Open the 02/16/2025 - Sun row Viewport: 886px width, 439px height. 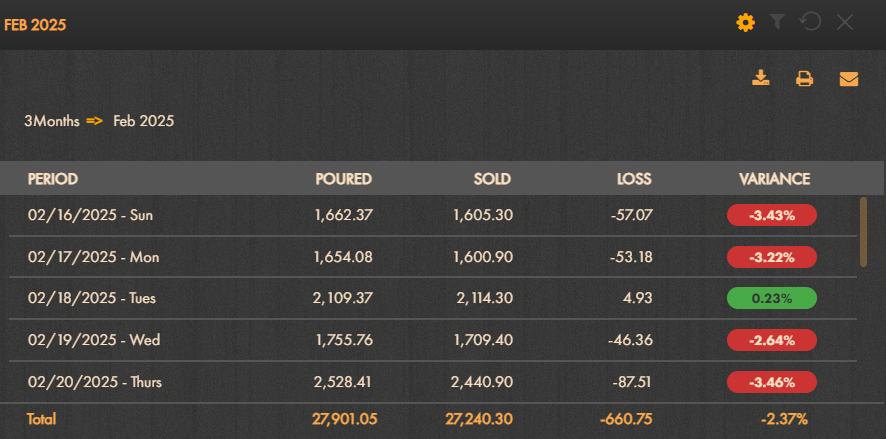click(428, 215)
